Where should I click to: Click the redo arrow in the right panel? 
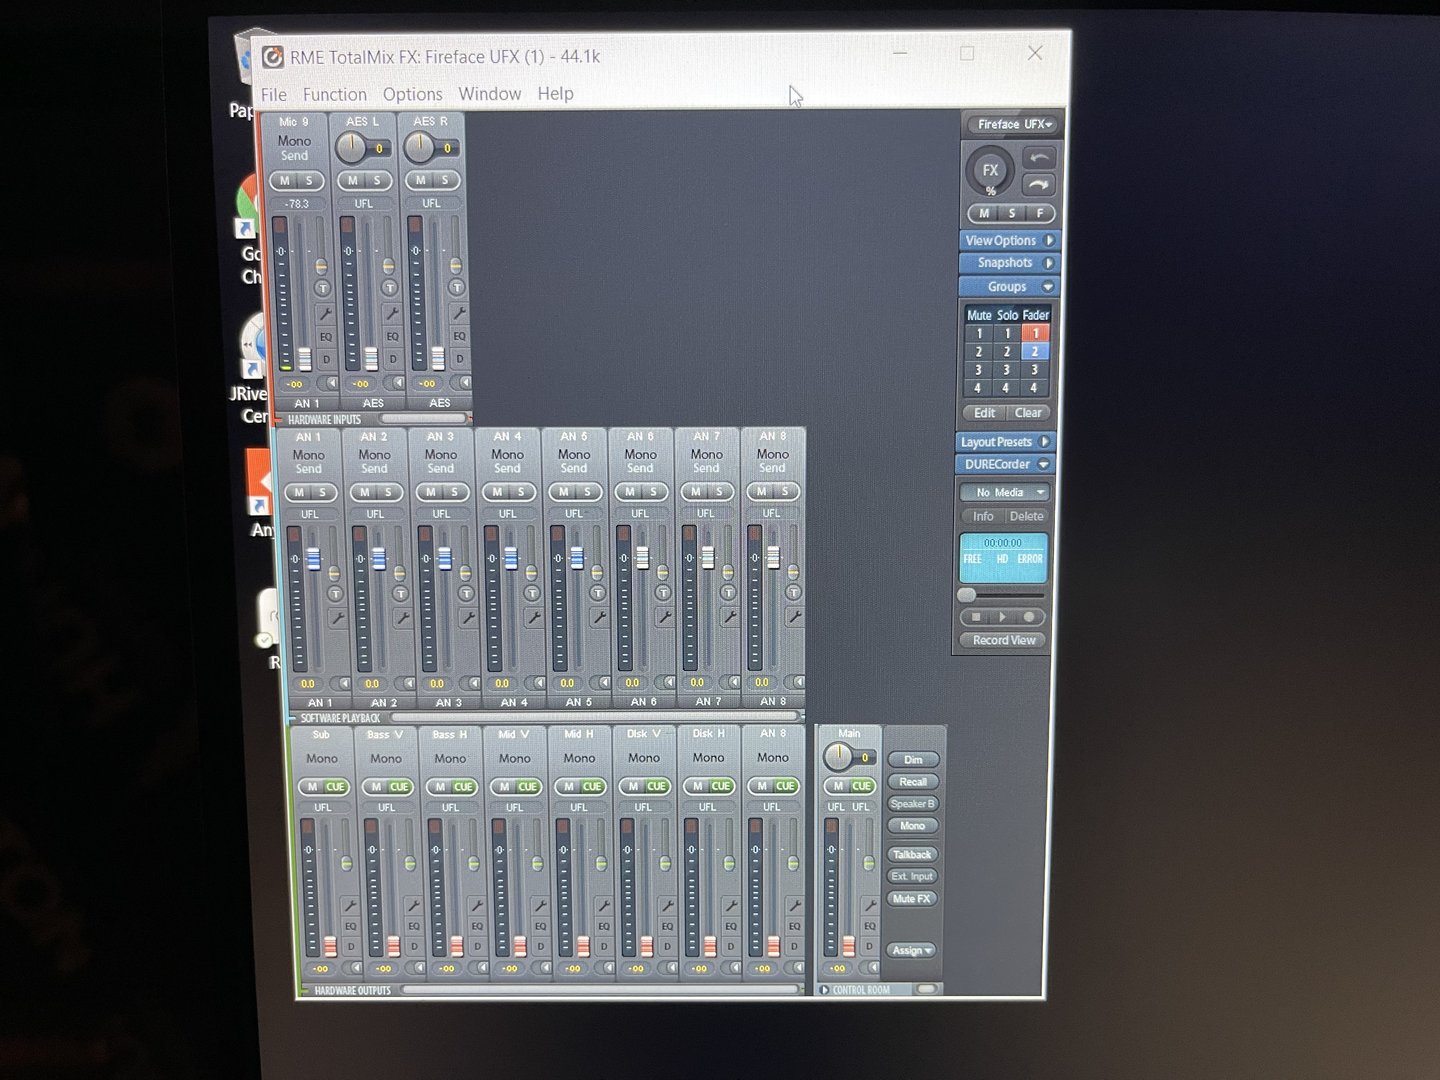click(1040, 184)
